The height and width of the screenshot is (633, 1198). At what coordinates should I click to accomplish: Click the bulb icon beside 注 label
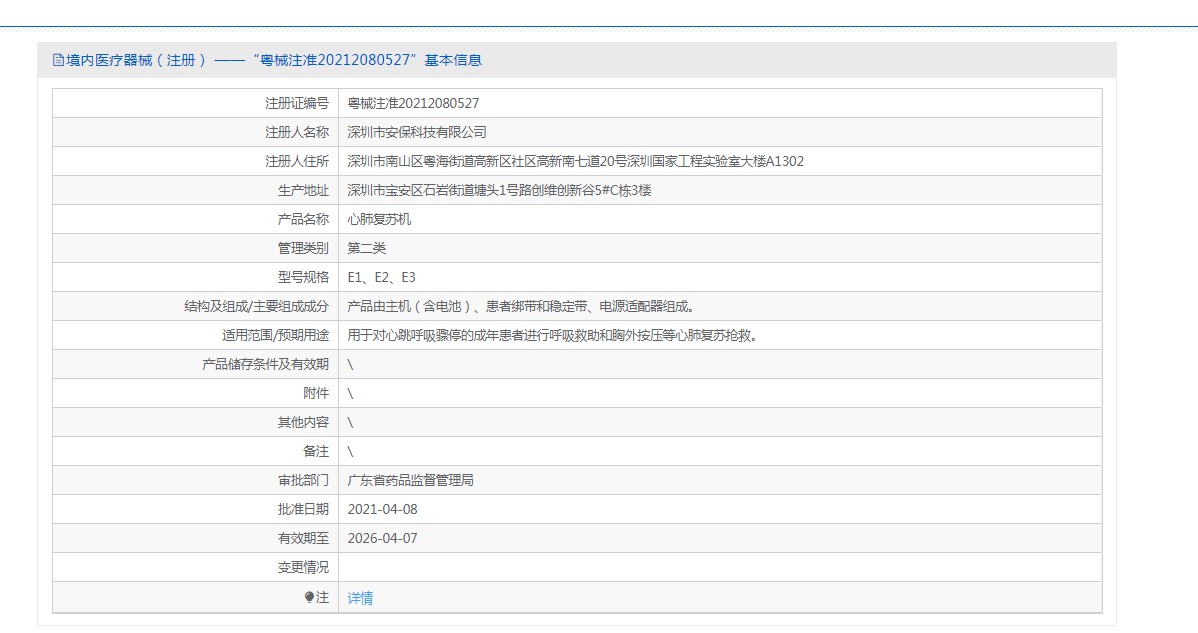tap(309, 597)
